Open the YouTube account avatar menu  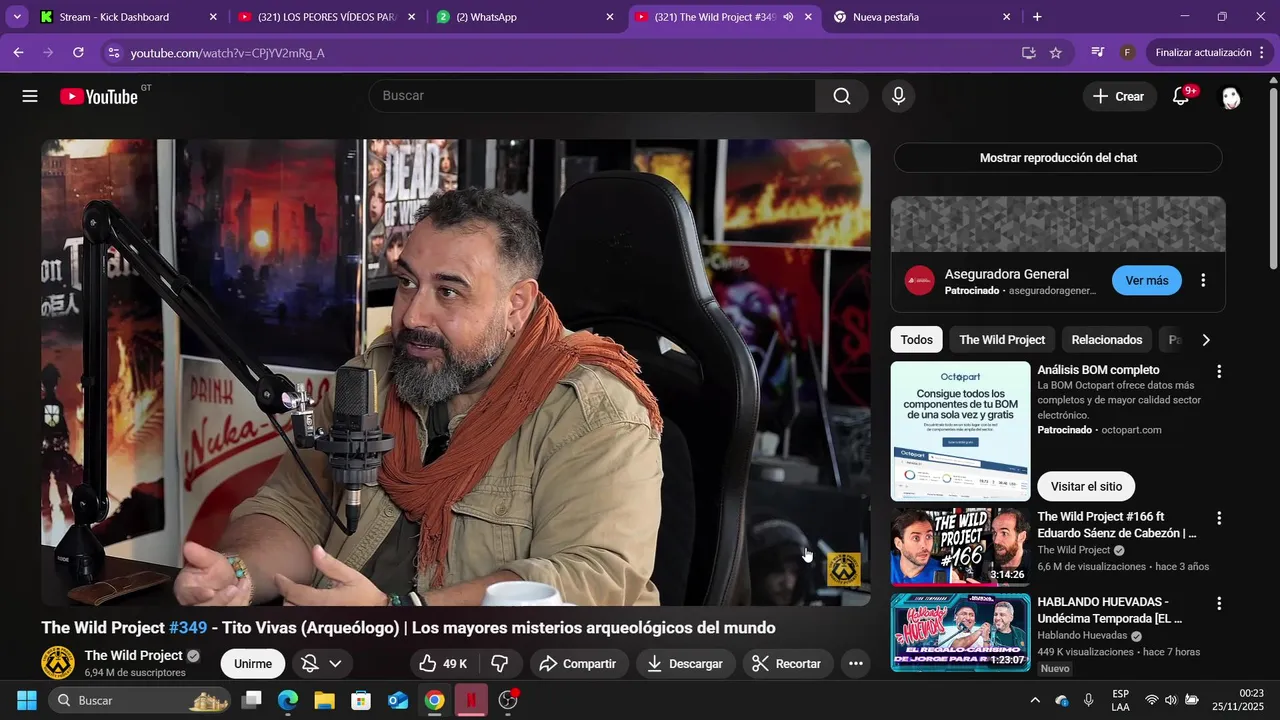[x=1231, y=96]
